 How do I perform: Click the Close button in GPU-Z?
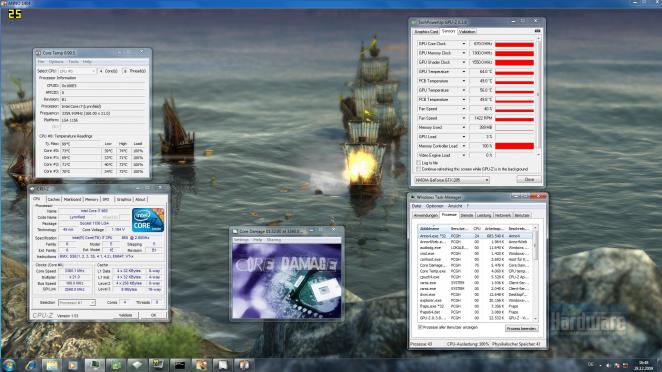coord(529,179)
